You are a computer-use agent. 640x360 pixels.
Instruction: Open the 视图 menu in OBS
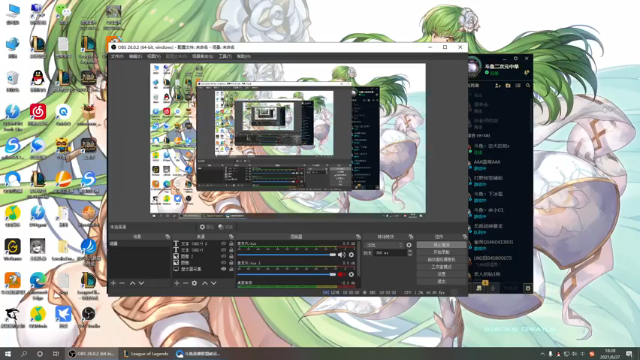coord(154,56)
